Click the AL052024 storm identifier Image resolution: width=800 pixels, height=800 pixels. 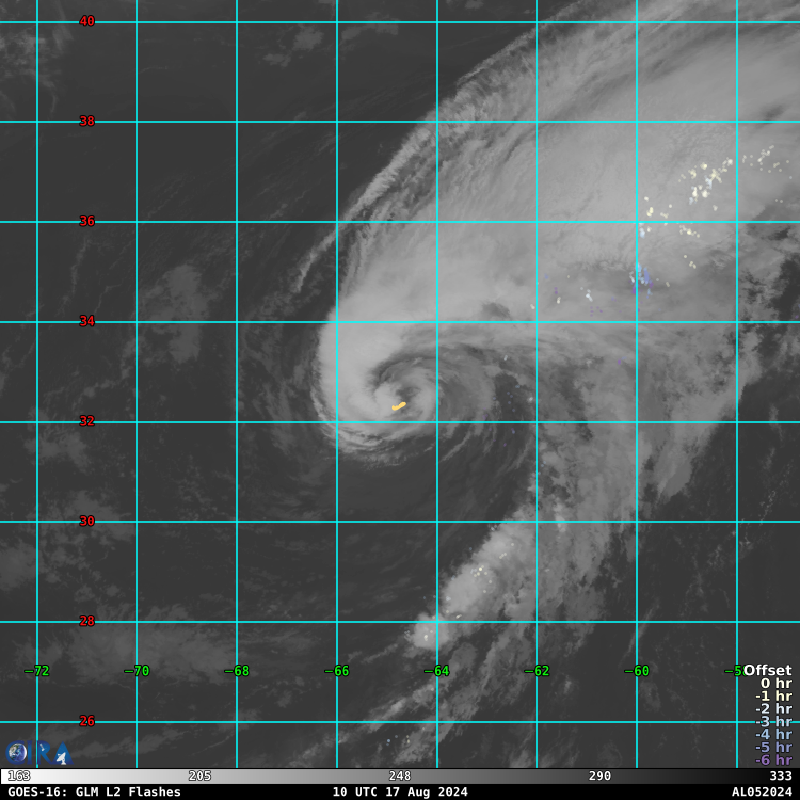[x=761, y=792]
